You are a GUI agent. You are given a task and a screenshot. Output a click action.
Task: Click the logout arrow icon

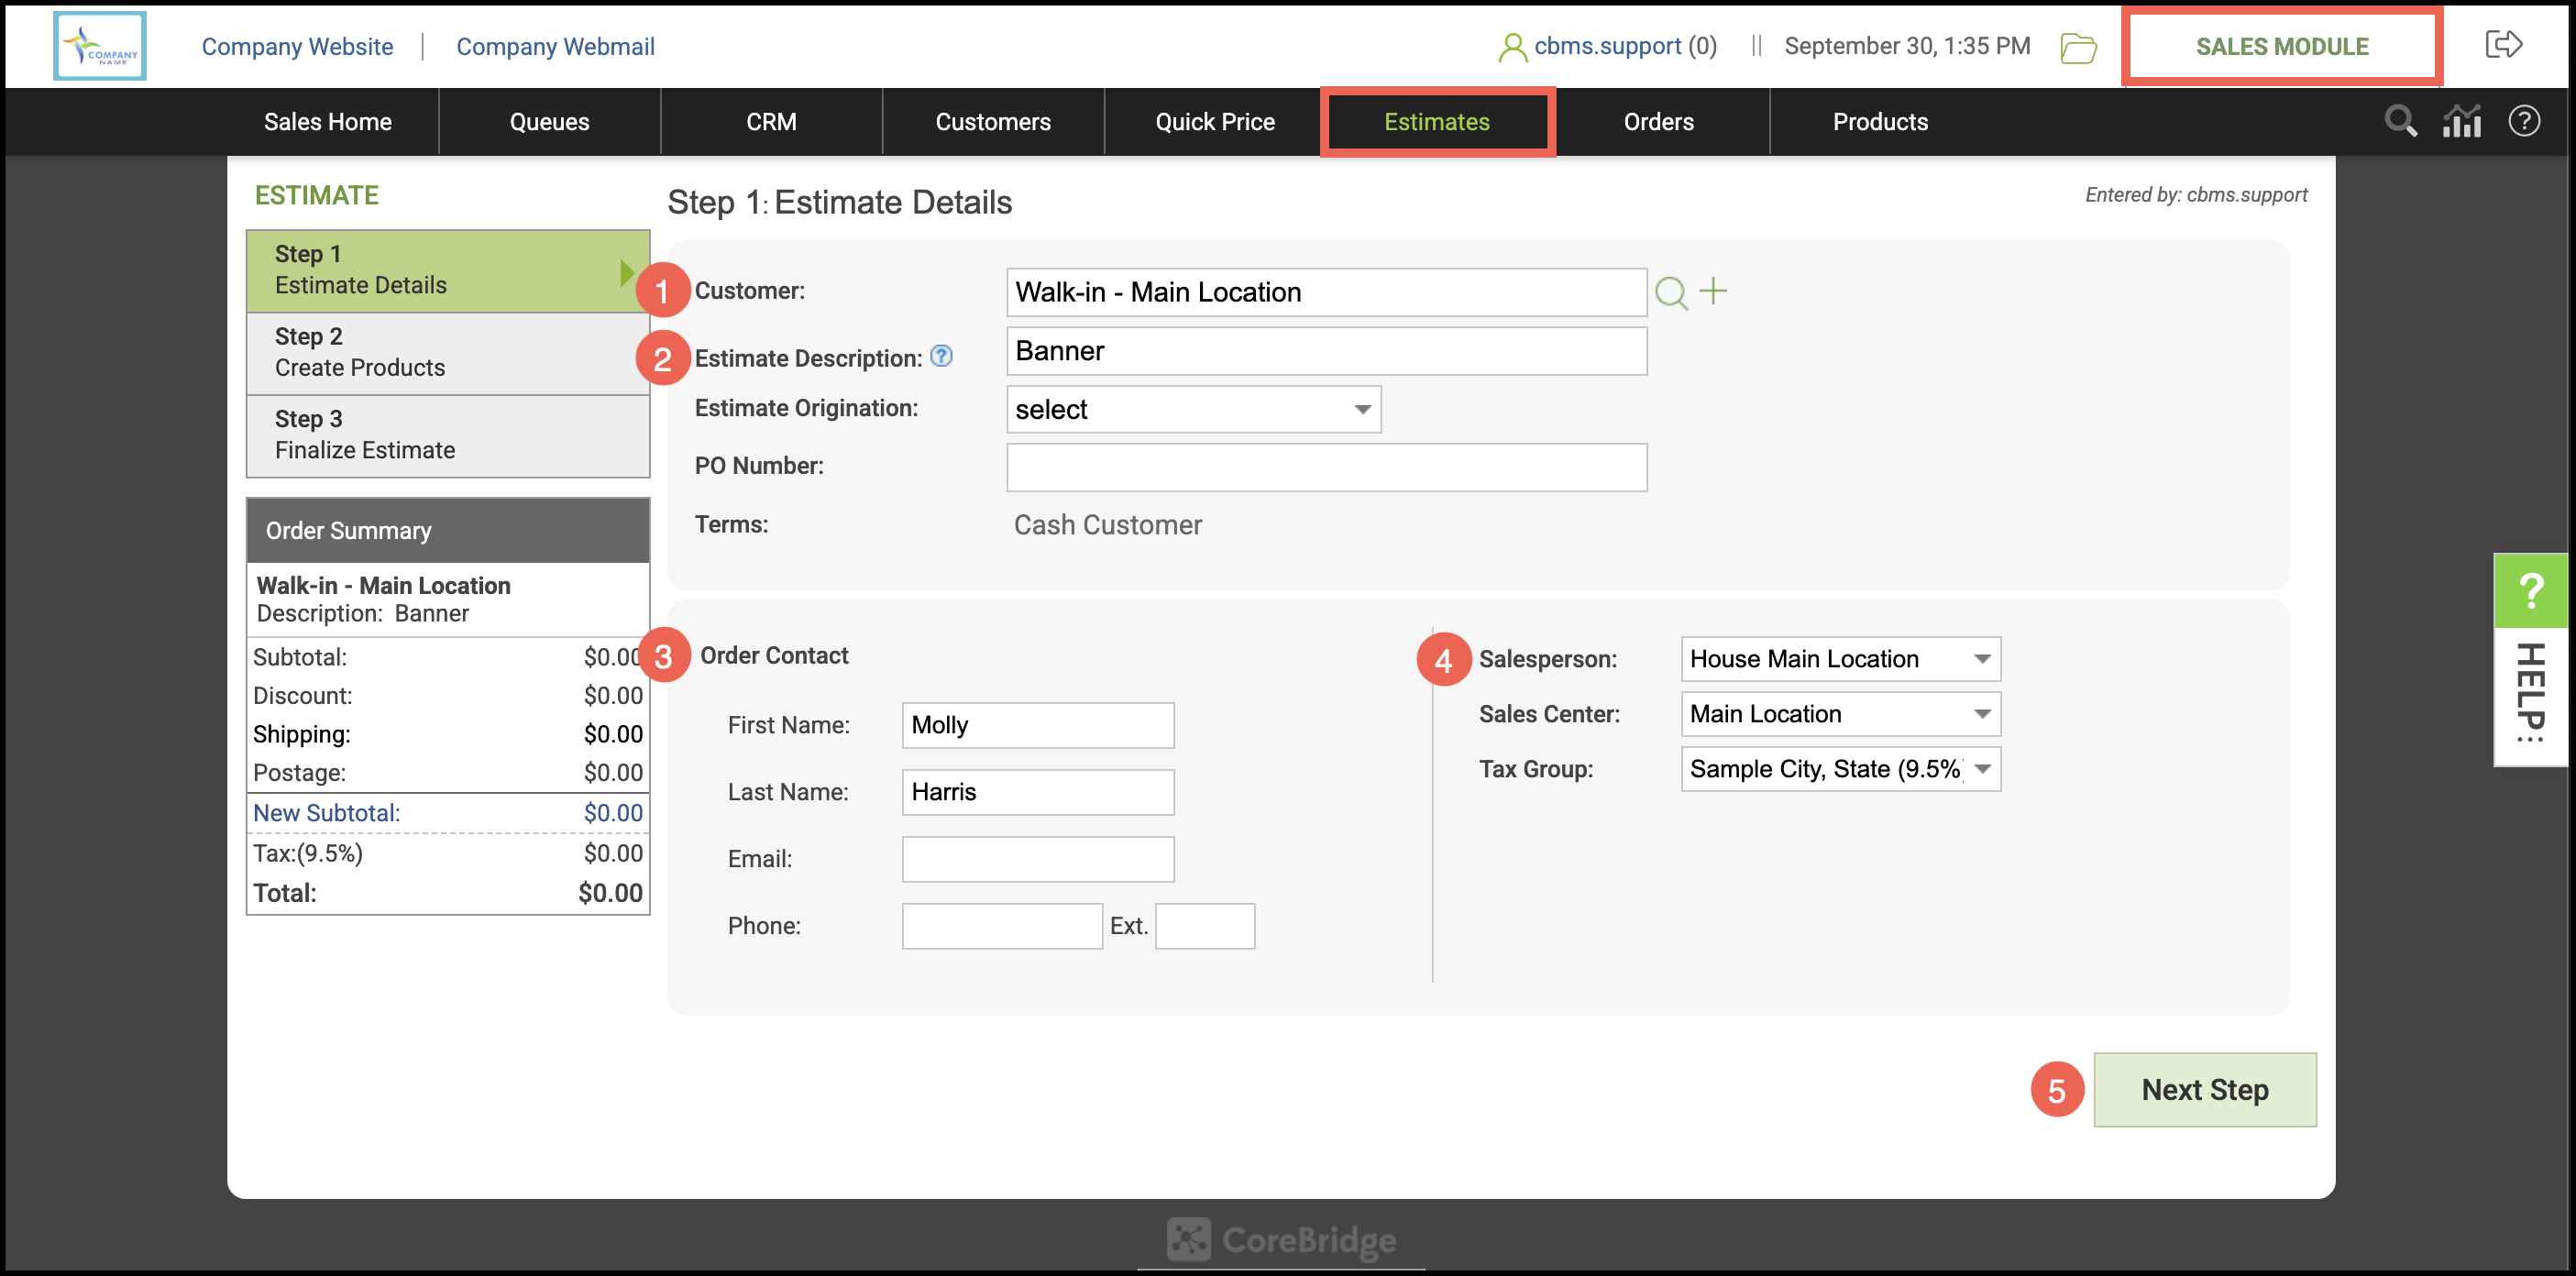click(2502, 45)
